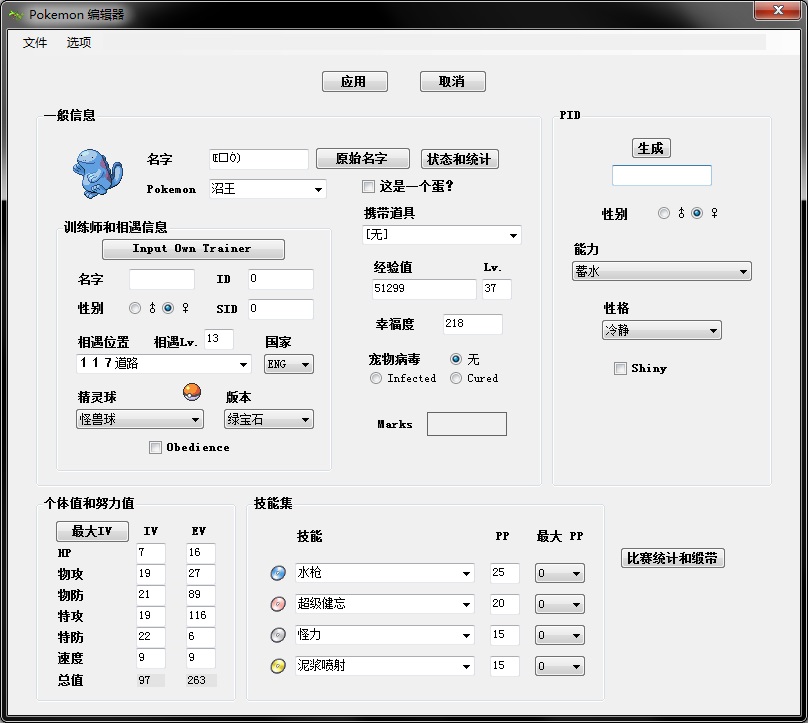Viewport: 808px width, 723px height.
Task: Open the 水枪 move dropdown
Action: pos(385,573)
